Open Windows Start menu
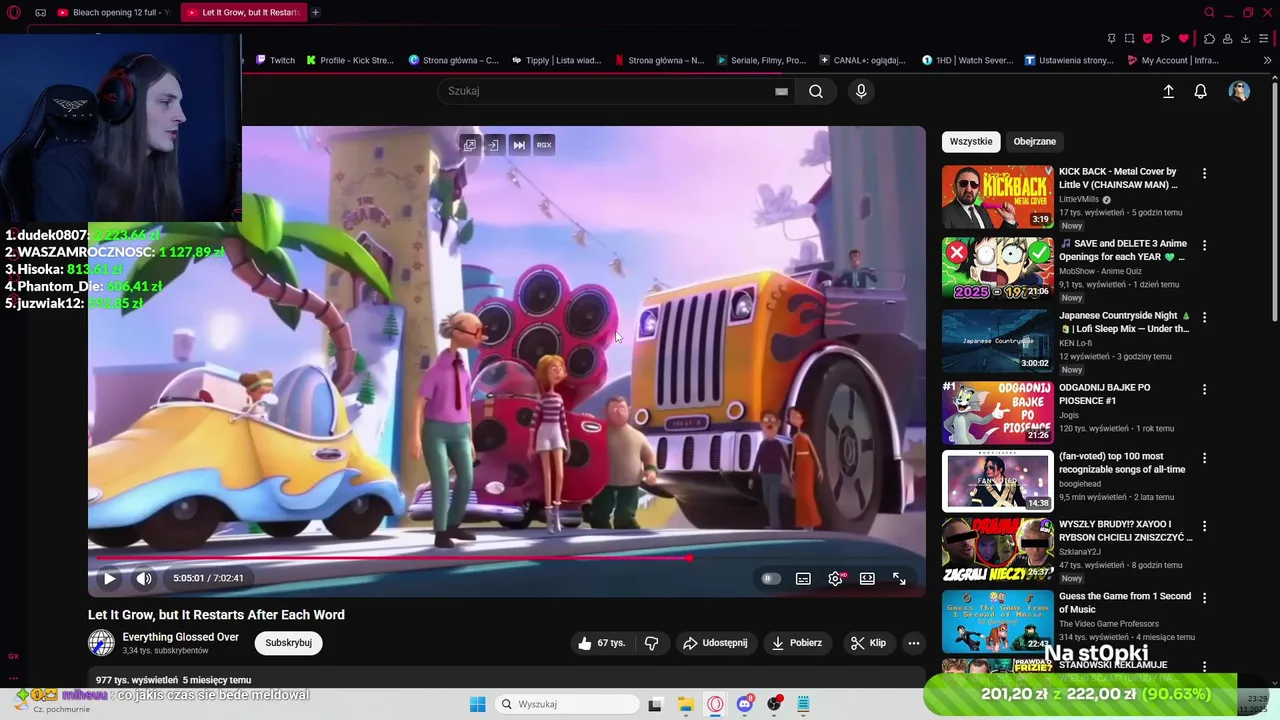This screenshot has height=720, width=1280. pos(478,704)
